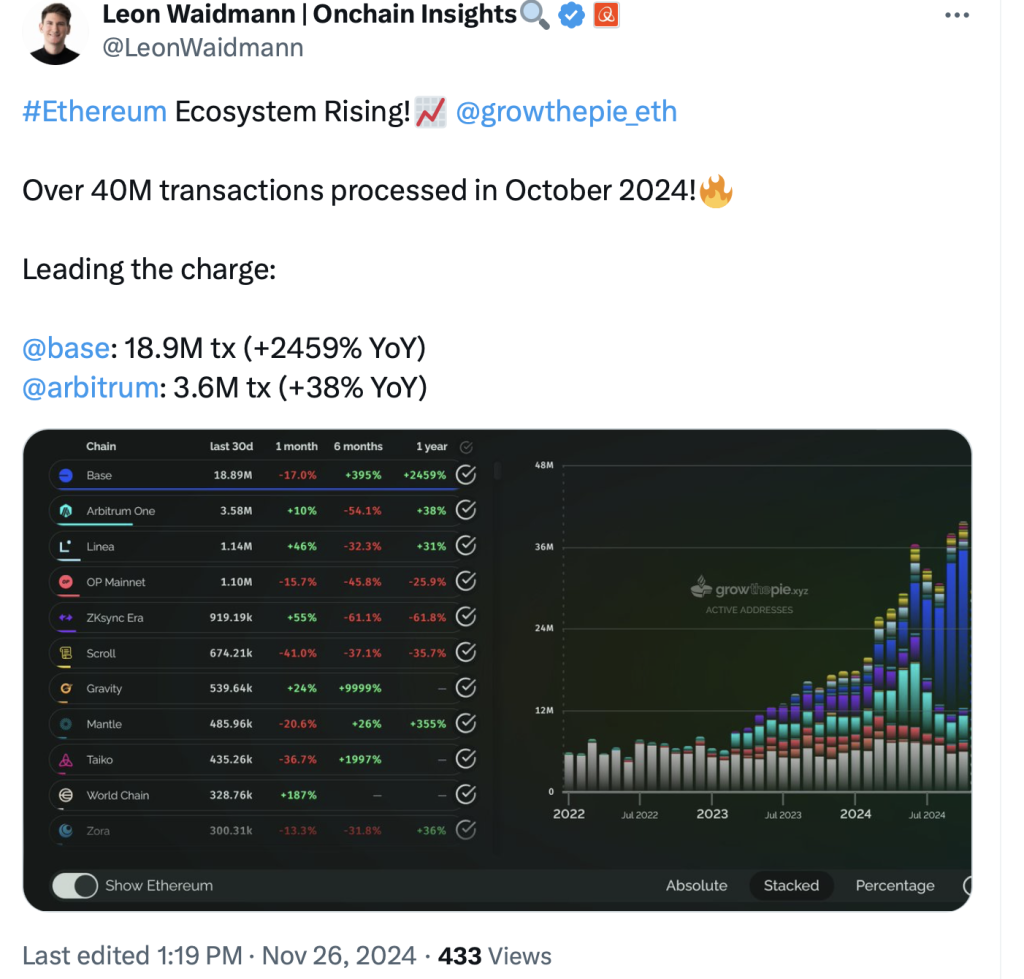Select the Stacked view tab
The height and width of the screenshot is (979, 1024).
point(791,886)
